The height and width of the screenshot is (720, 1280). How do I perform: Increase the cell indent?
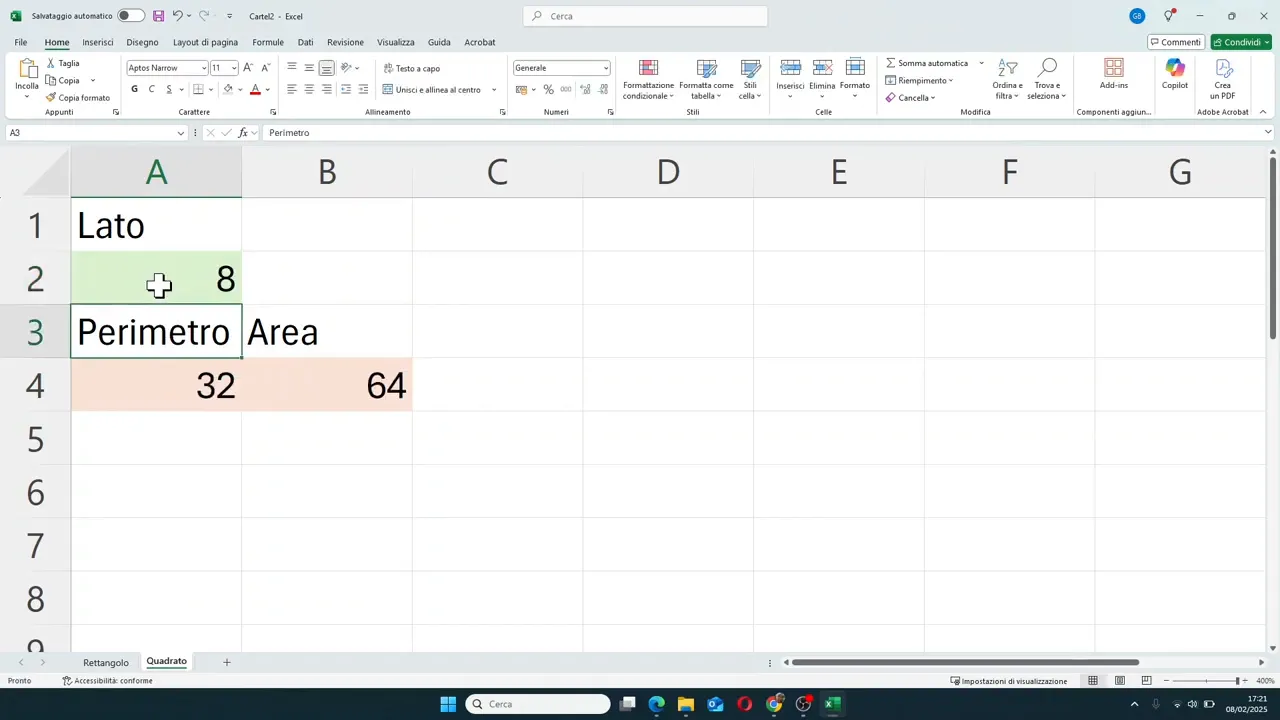(x=363, y=89)
